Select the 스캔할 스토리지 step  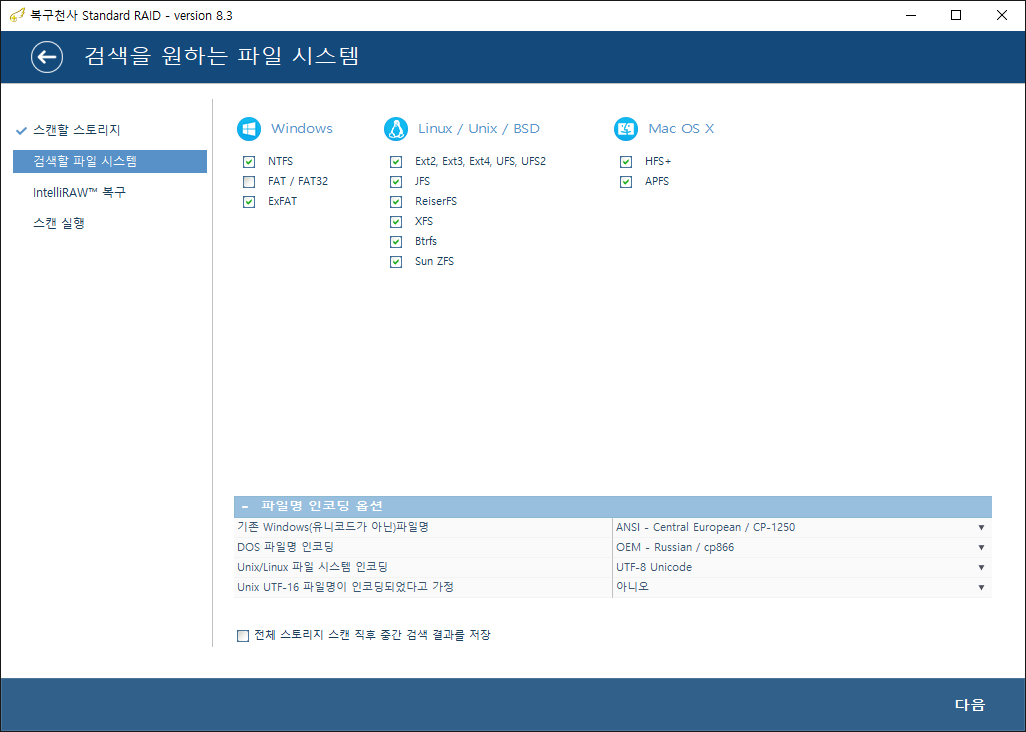[77, 130]
